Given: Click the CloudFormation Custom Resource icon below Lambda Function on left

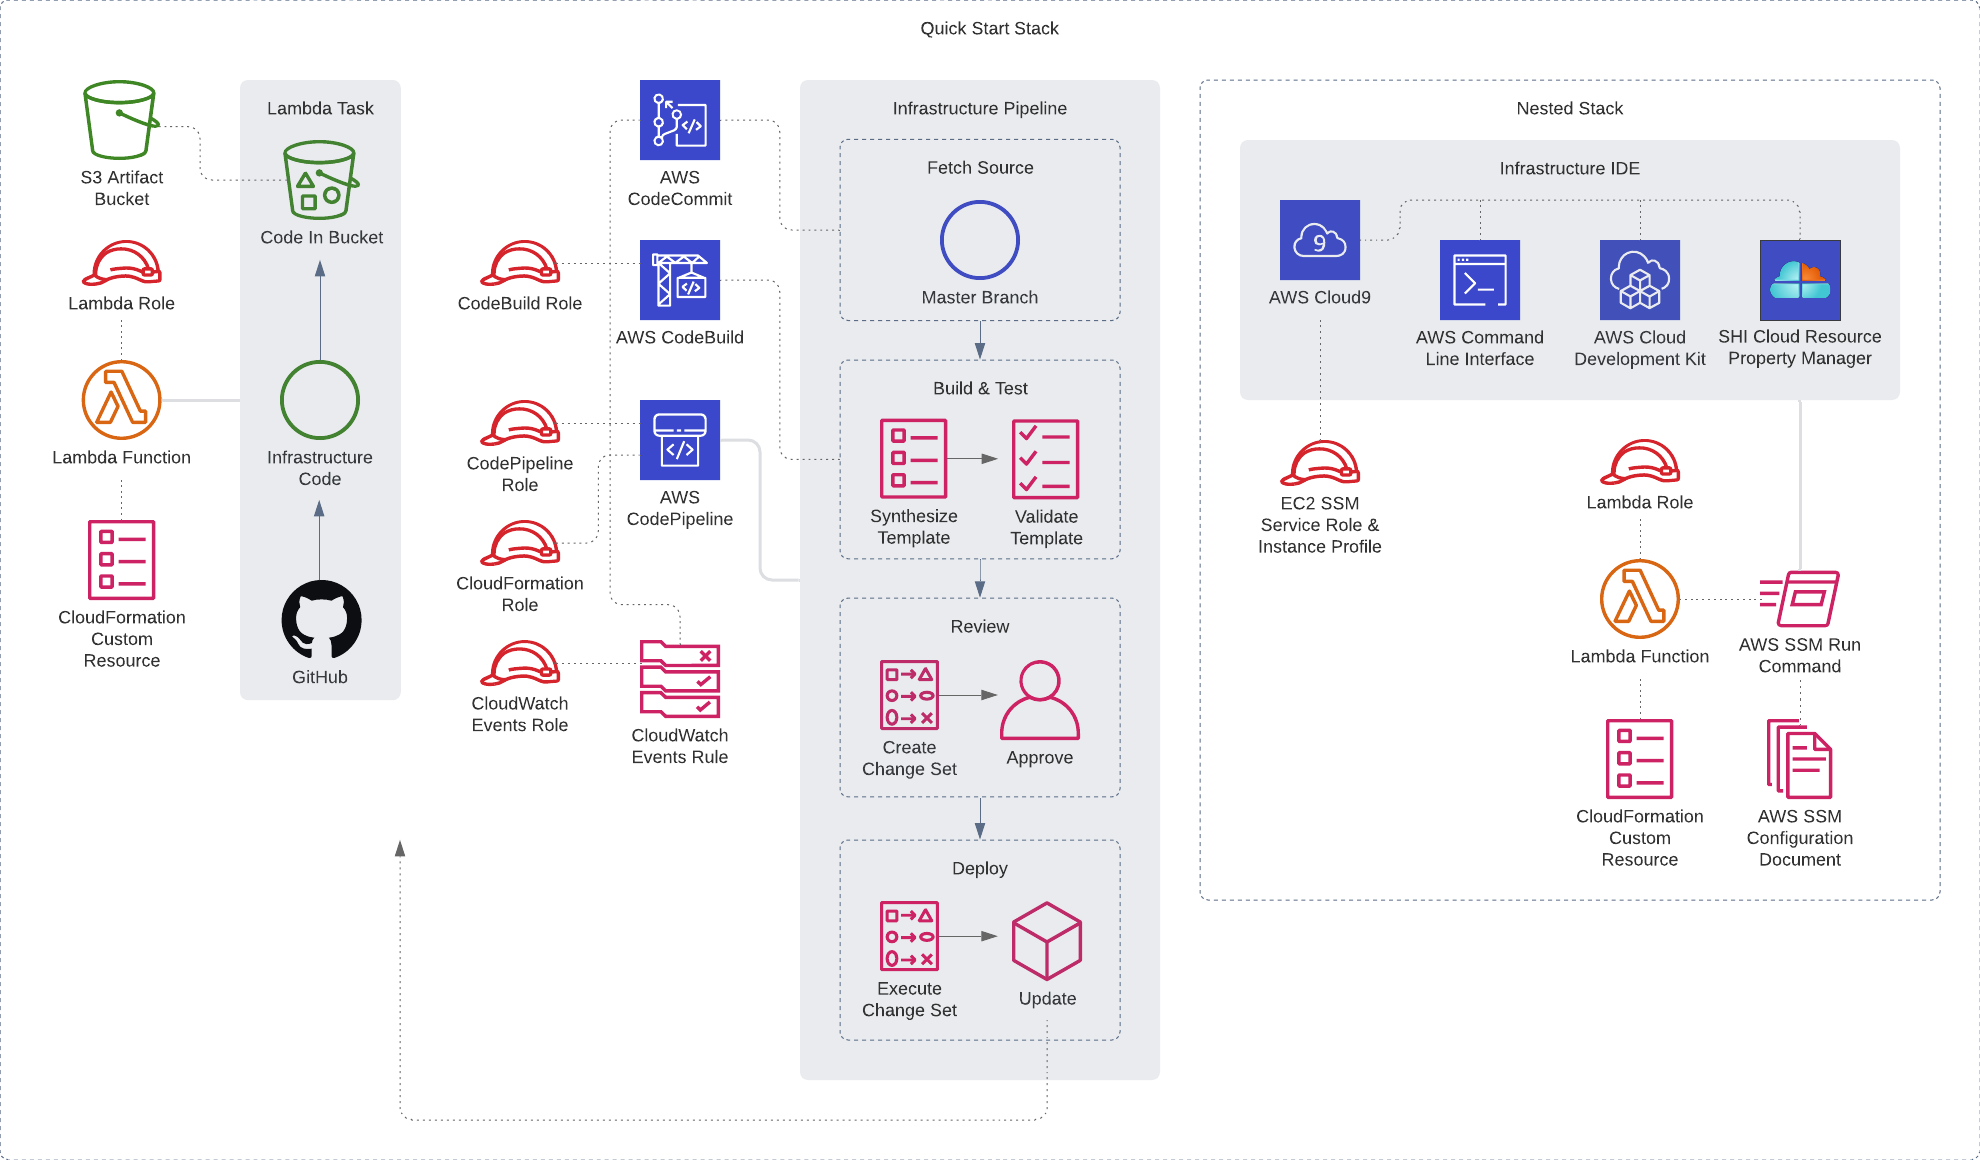Looking at the screenshot, I should tap(121, 560).
